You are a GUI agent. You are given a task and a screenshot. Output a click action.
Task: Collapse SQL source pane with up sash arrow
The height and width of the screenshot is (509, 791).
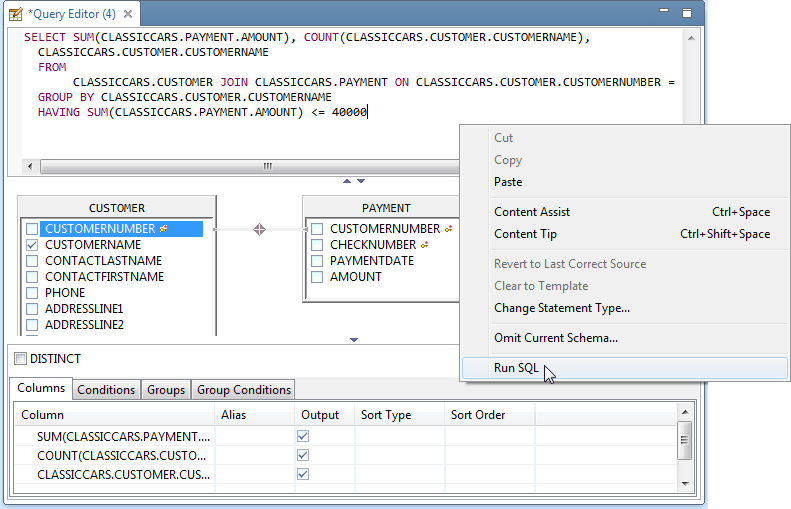tap(347, 182)
